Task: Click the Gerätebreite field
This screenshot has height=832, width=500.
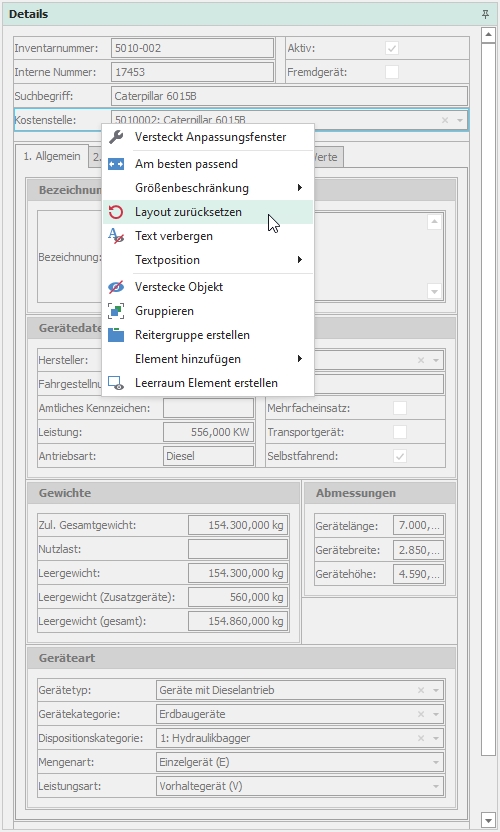Action: coord(419,550)
